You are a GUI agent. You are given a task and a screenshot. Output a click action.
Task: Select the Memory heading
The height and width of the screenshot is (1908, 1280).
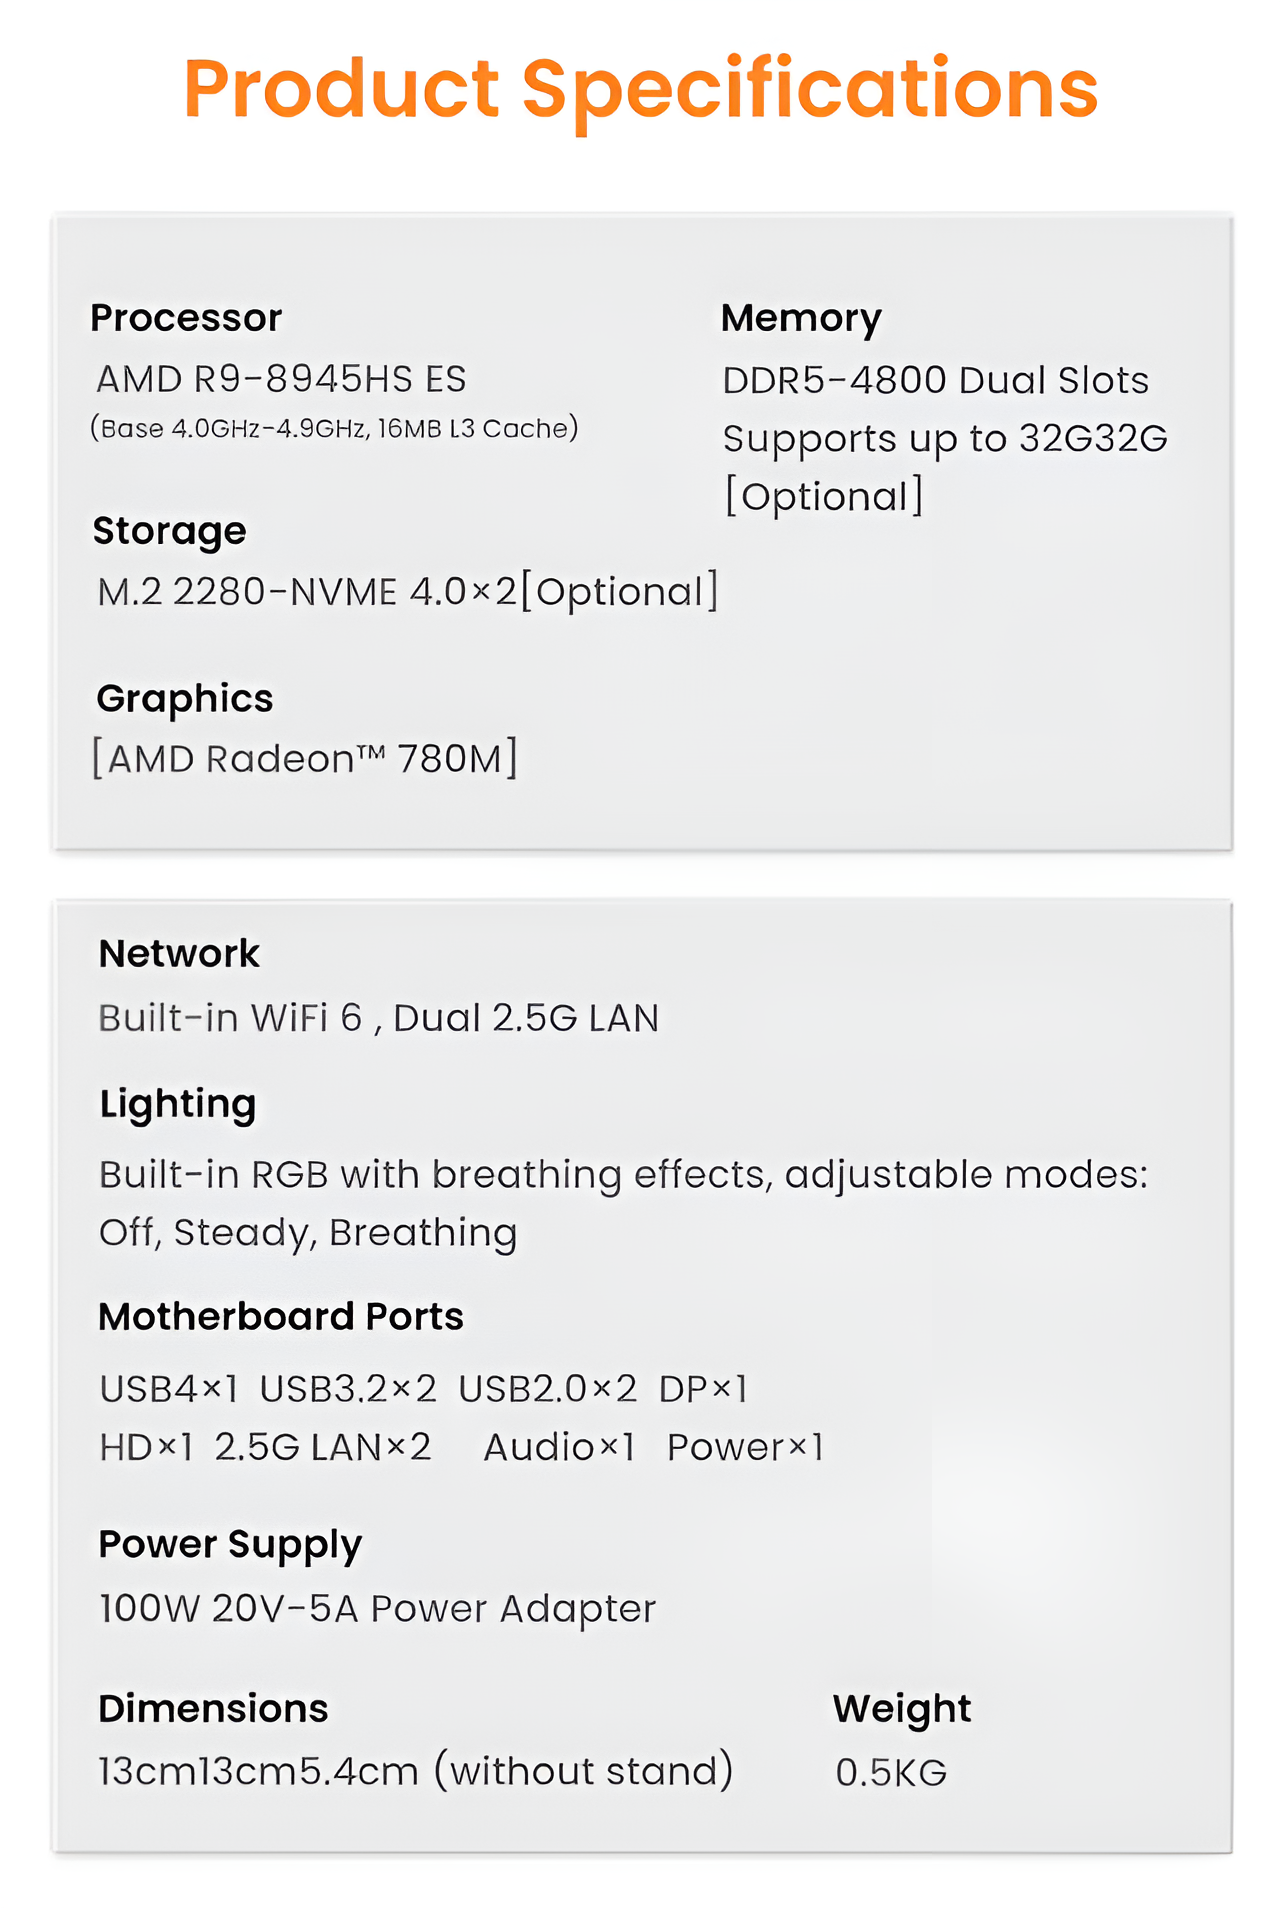(801, 318)
